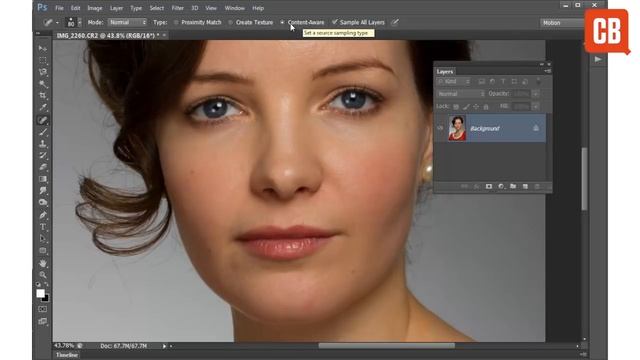Open the Image menu

(95, 8)
